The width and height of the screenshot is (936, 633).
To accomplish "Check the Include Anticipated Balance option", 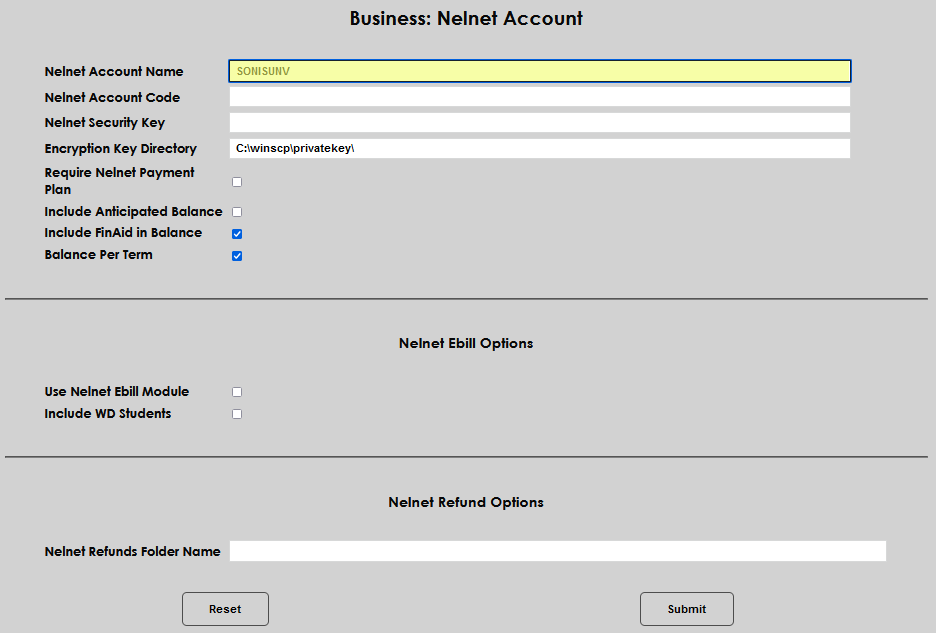I will 236,211.
